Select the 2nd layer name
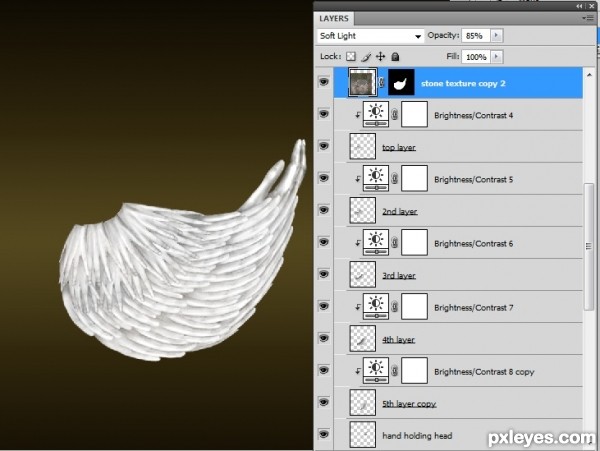The width and height of the screenshot is (600, 451). click(x=399, y=211)
